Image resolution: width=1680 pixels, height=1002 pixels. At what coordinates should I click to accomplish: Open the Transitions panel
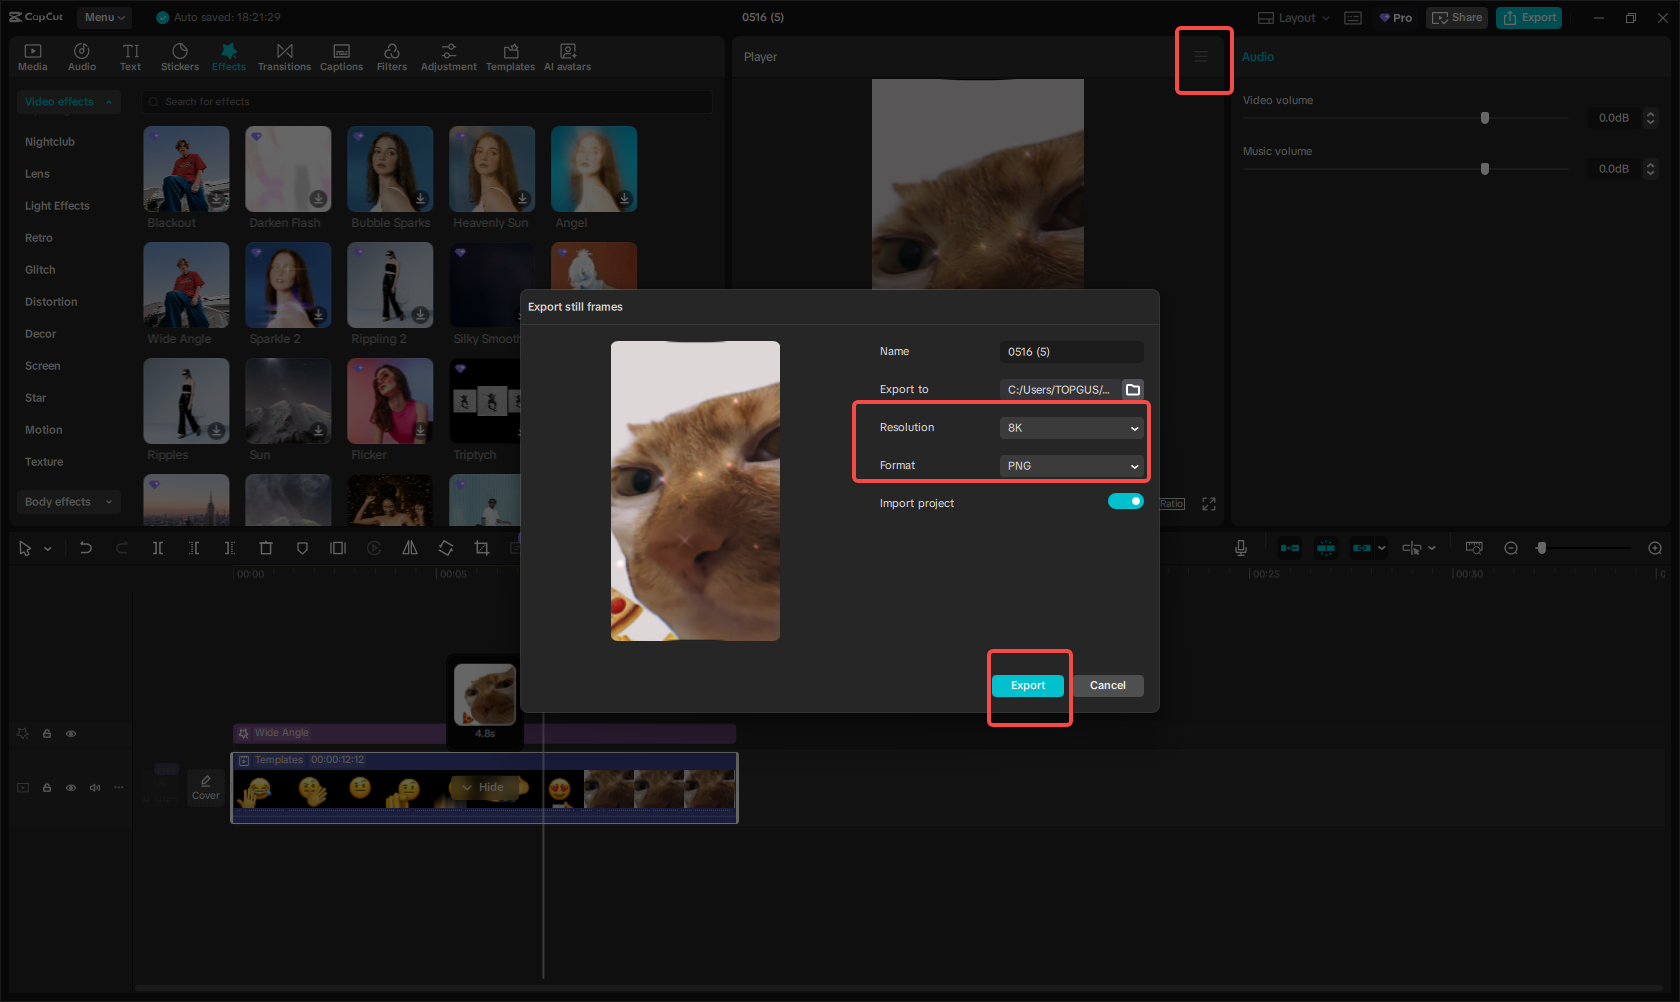coord(284,57)
